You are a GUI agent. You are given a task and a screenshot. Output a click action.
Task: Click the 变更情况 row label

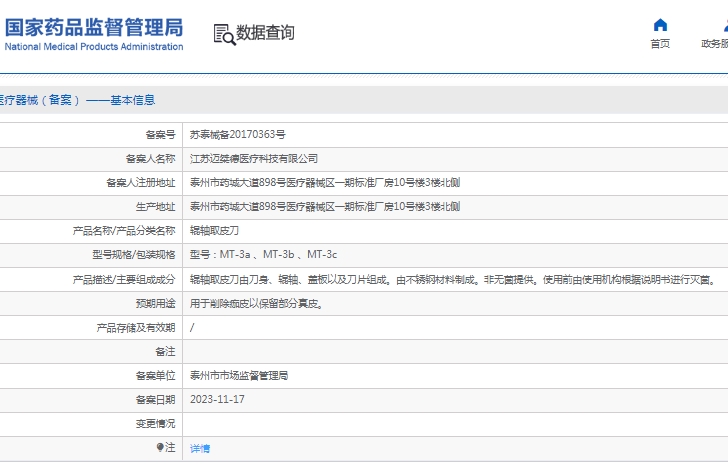[156, 424]
